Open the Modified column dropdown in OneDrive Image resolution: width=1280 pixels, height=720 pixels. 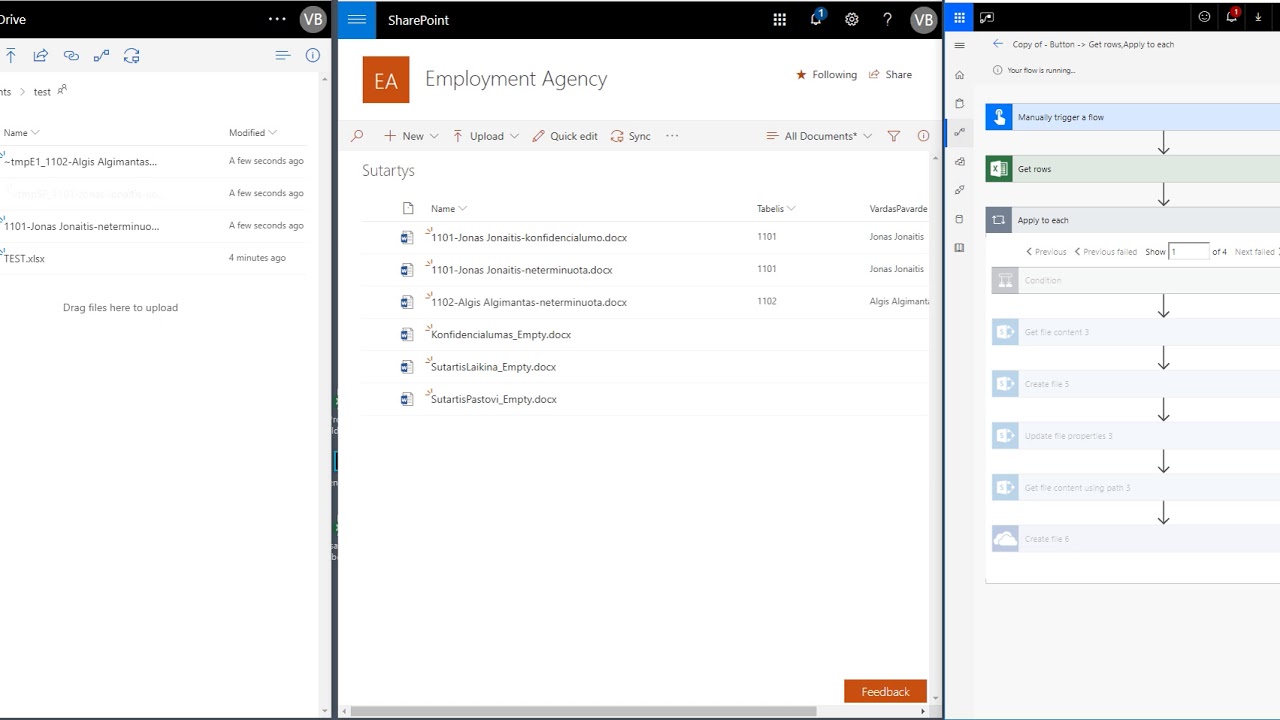(x=253, y=133)
